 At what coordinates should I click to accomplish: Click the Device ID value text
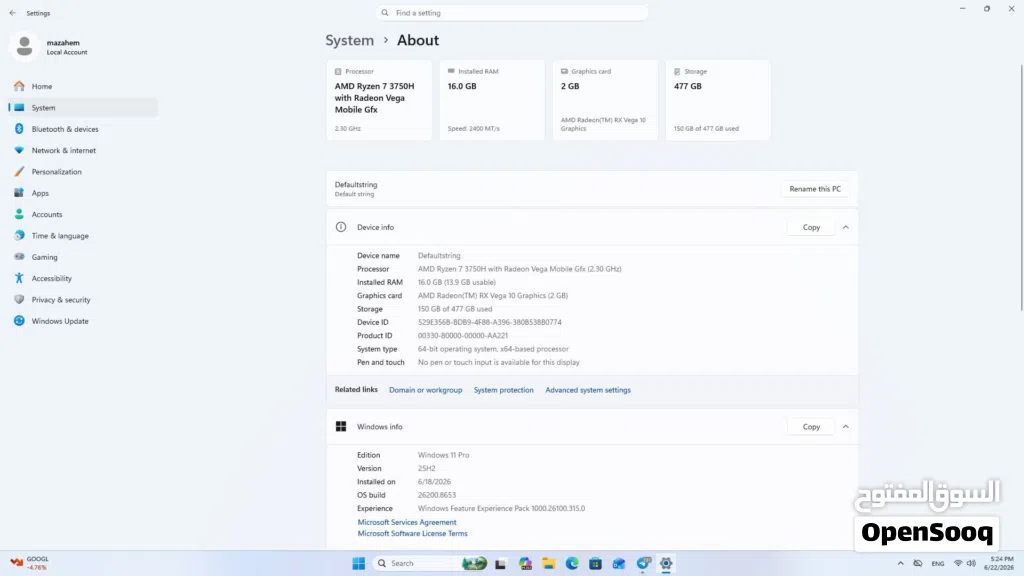click(490, 322)
